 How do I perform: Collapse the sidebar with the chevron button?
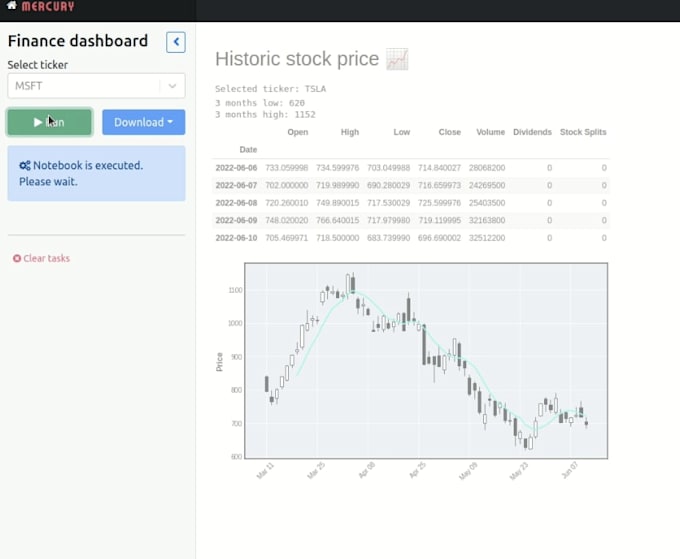click(176, 42)
